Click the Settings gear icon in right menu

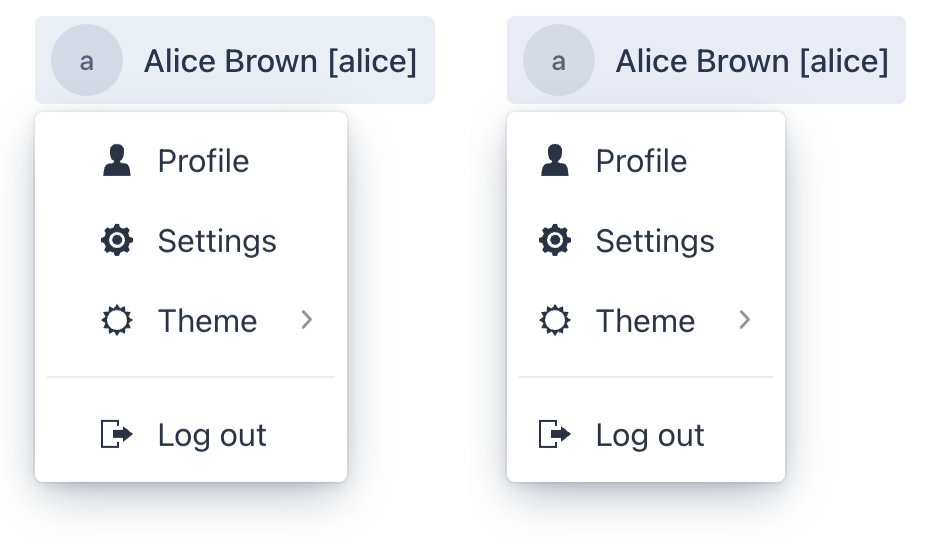tap(555, 241)
